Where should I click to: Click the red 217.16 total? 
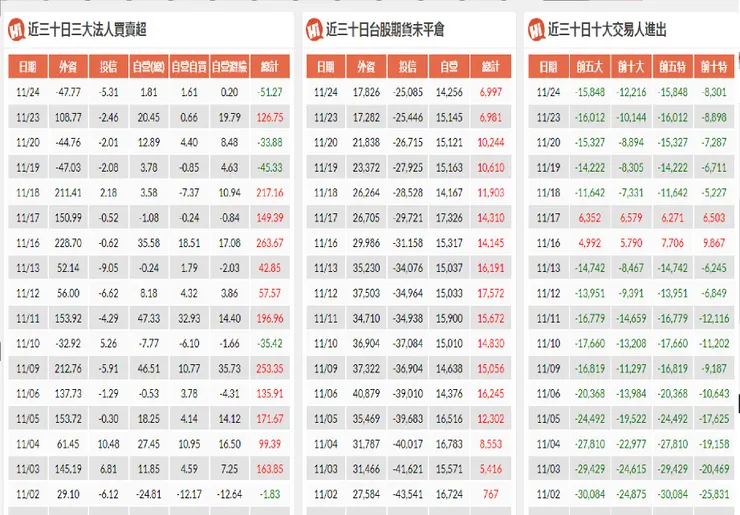pyautogui.click(x=270, y=193)
